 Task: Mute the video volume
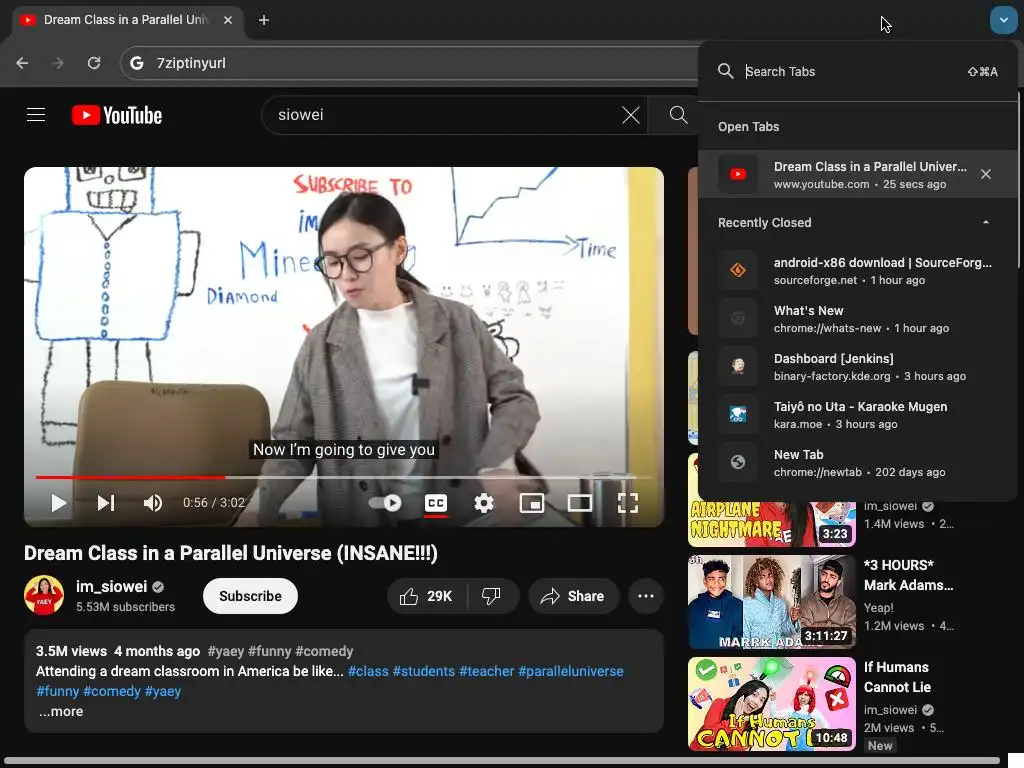pos(153,503)
